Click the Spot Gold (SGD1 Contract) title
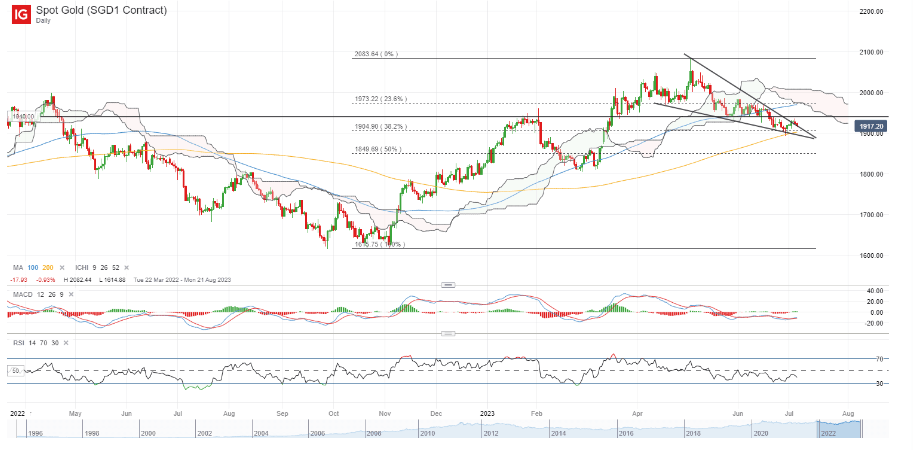This screenshot has width=913, height=450. [101, 10]
